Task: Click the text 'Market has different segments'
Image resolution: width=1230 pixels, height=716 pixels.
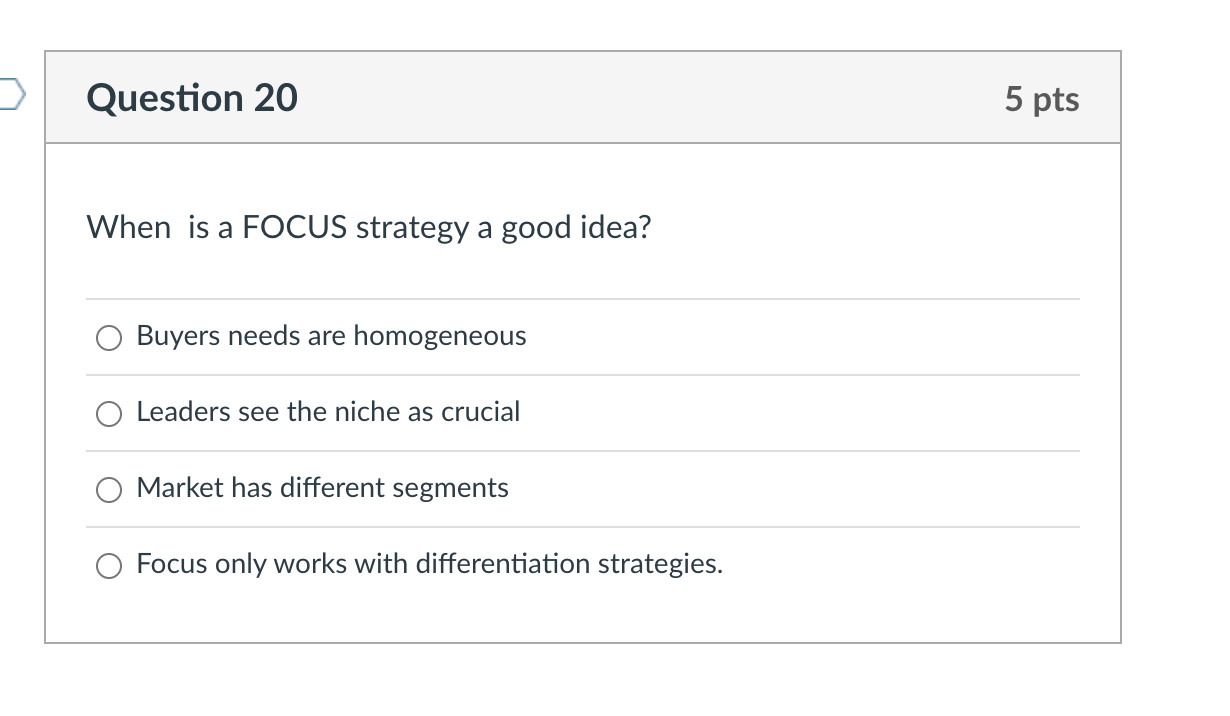Action: [x=322, y=488]
